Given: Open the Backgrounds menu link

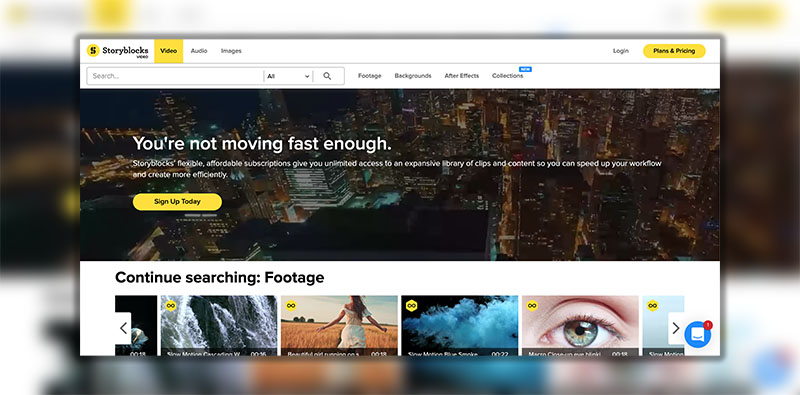Looking at the screenshot, I should point(413,76).
